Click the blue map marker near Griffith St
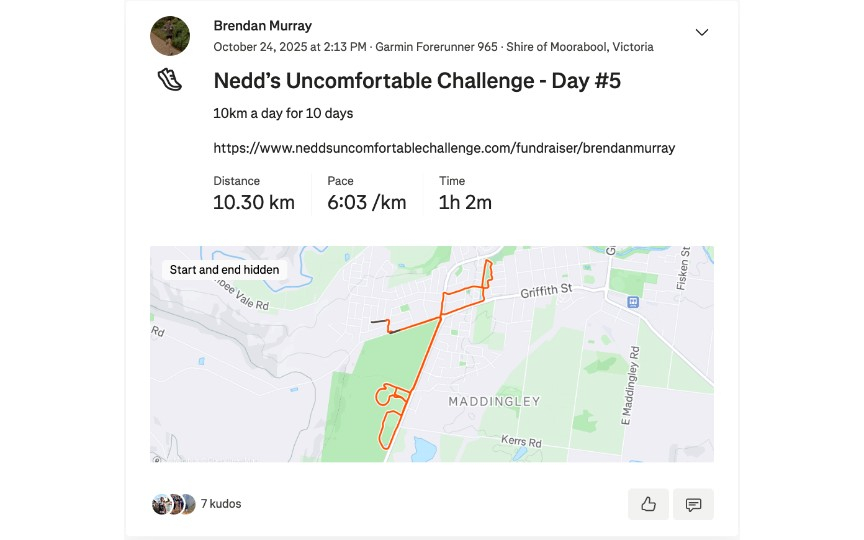The width and height of the screenshot is (864, 540). coord(632,301)
